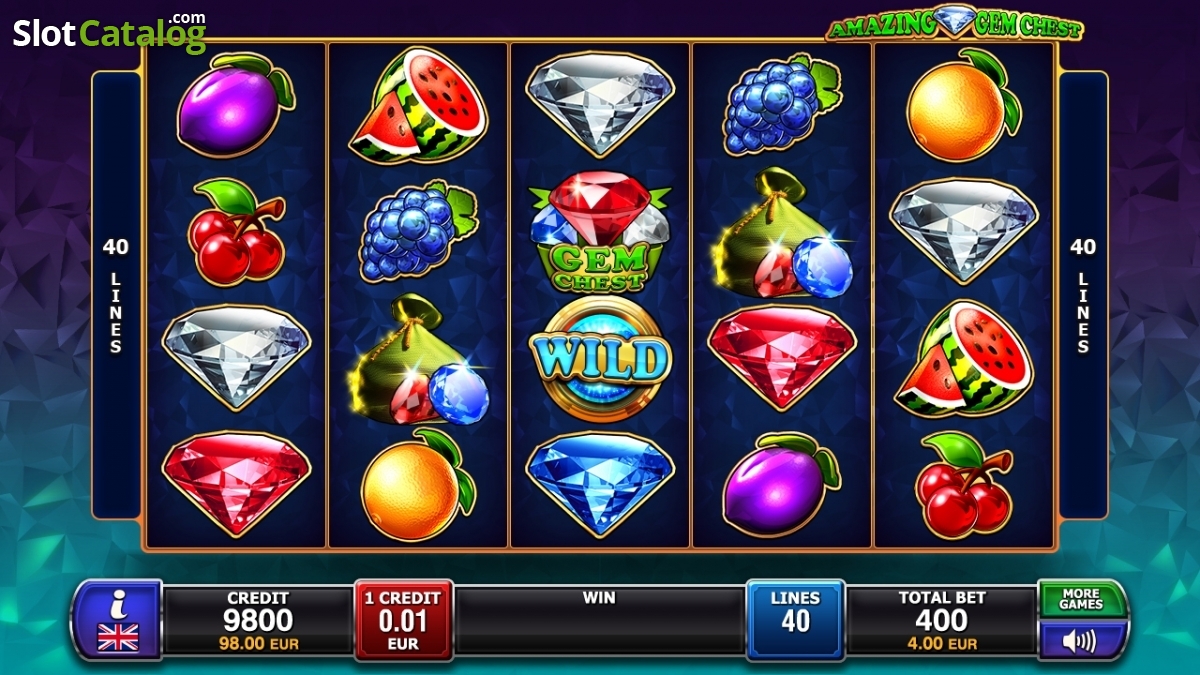
Task: Select the plum in the first reel
Action: coord(235,106)
